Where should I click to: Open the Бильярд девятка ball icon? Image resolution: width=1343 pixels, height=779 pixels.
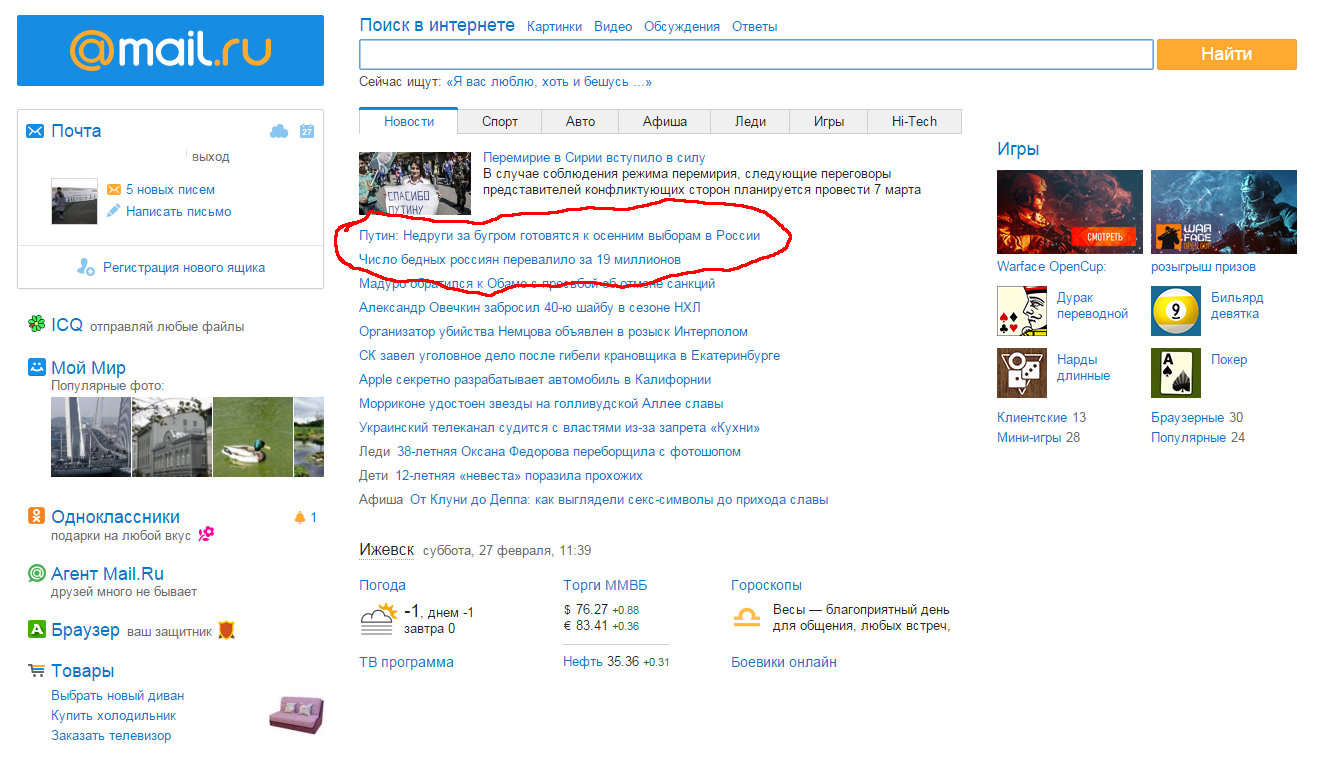click(x=1176, y=311)
